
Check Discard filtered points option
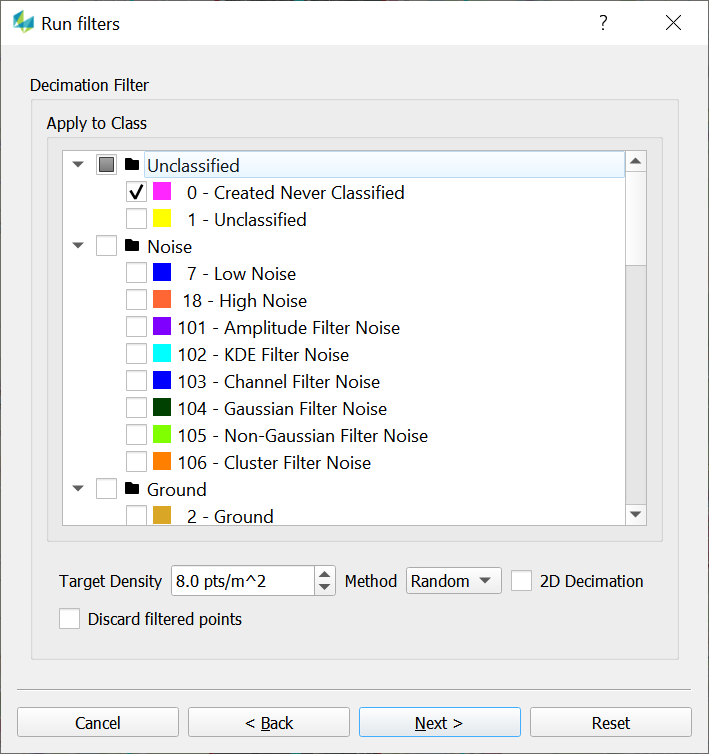tap(69, 619)
